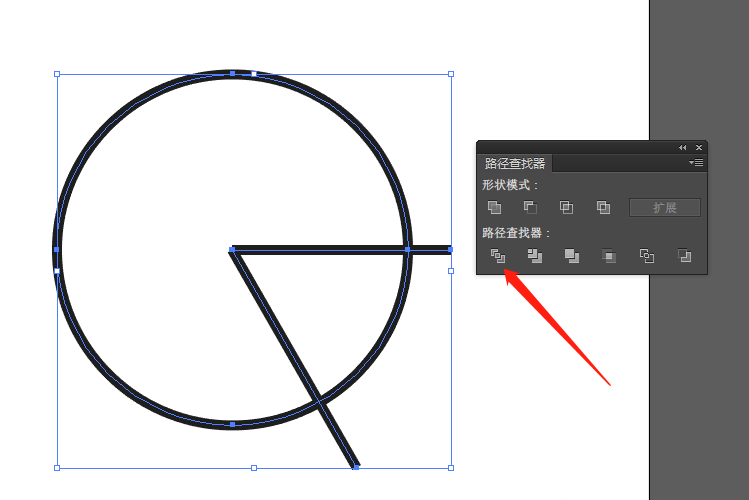Click the anchor point at circle bottom

coord(233,424)
